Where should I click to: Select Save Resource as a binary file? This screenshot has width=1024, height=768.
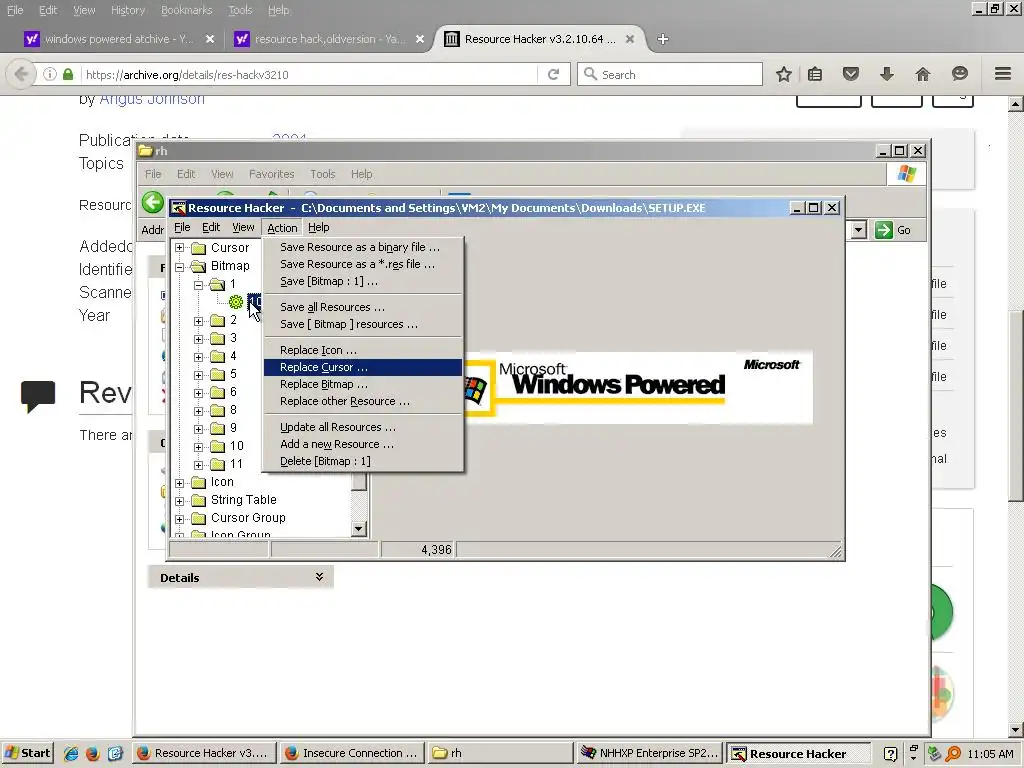[x=362, y=247]
